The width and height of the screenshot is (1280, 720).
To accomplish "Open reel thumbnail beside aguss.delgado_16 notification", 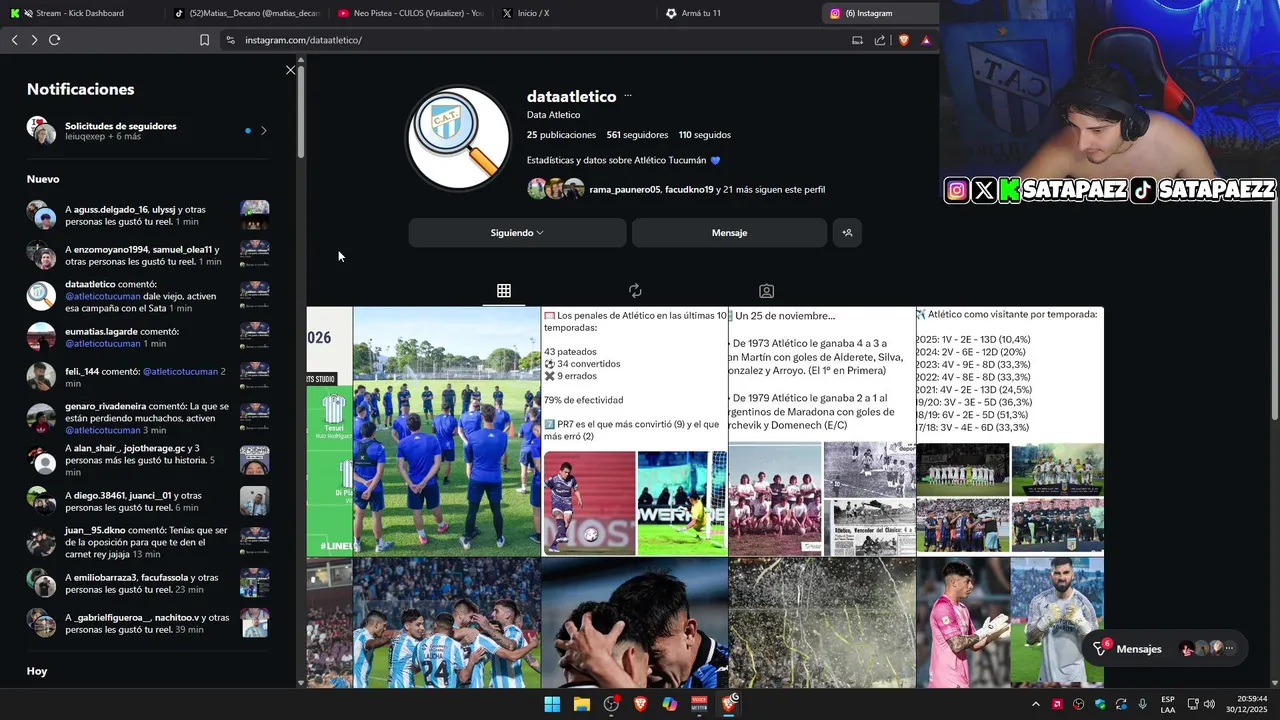I will click(254, 215).
